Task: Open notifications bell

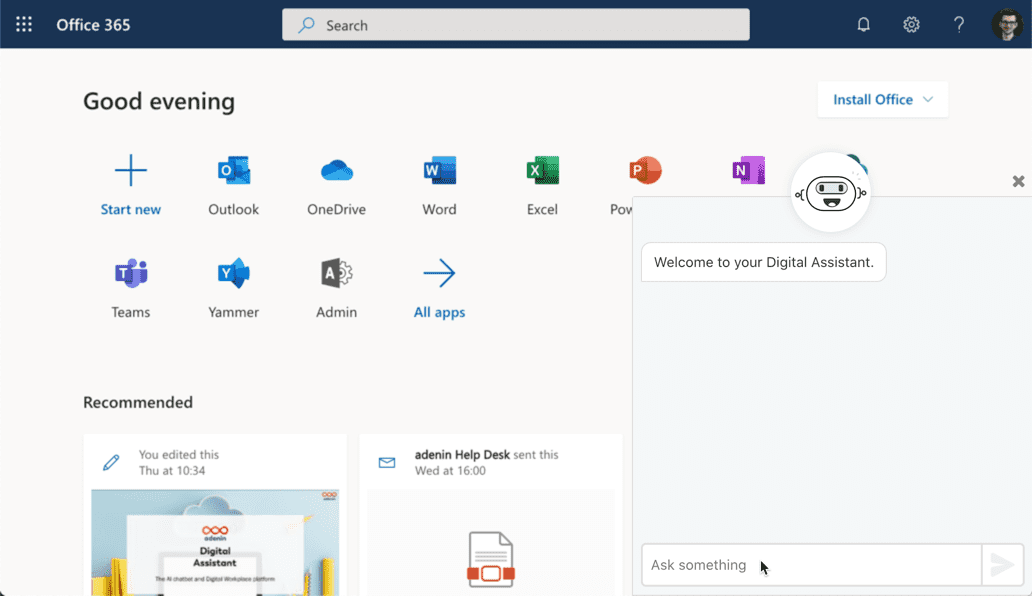Action: [864, 24]
